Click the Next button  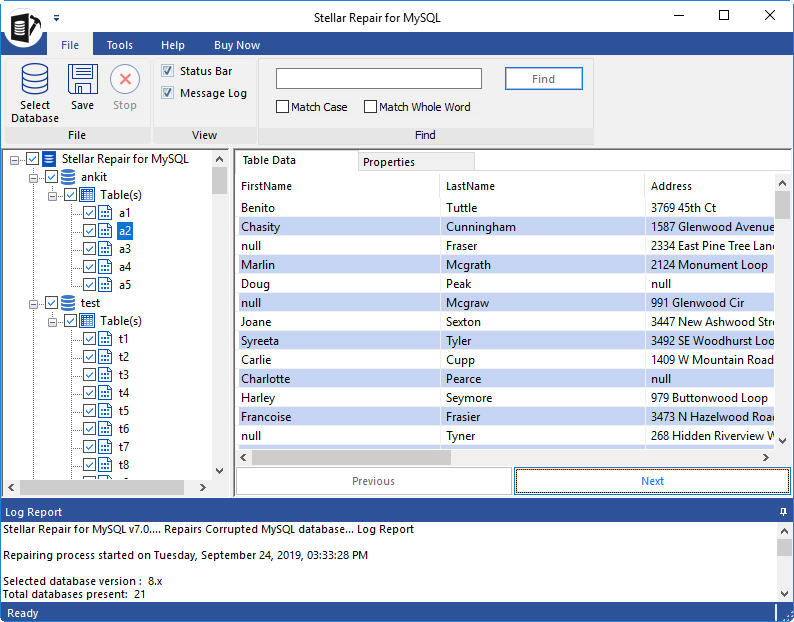[652, 481]
